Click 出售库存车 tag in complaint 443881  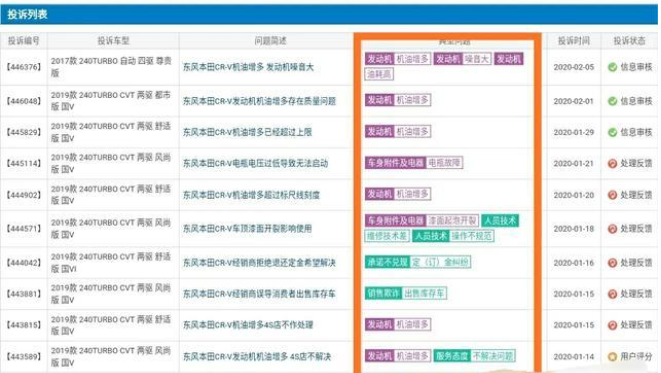point(424,293)
